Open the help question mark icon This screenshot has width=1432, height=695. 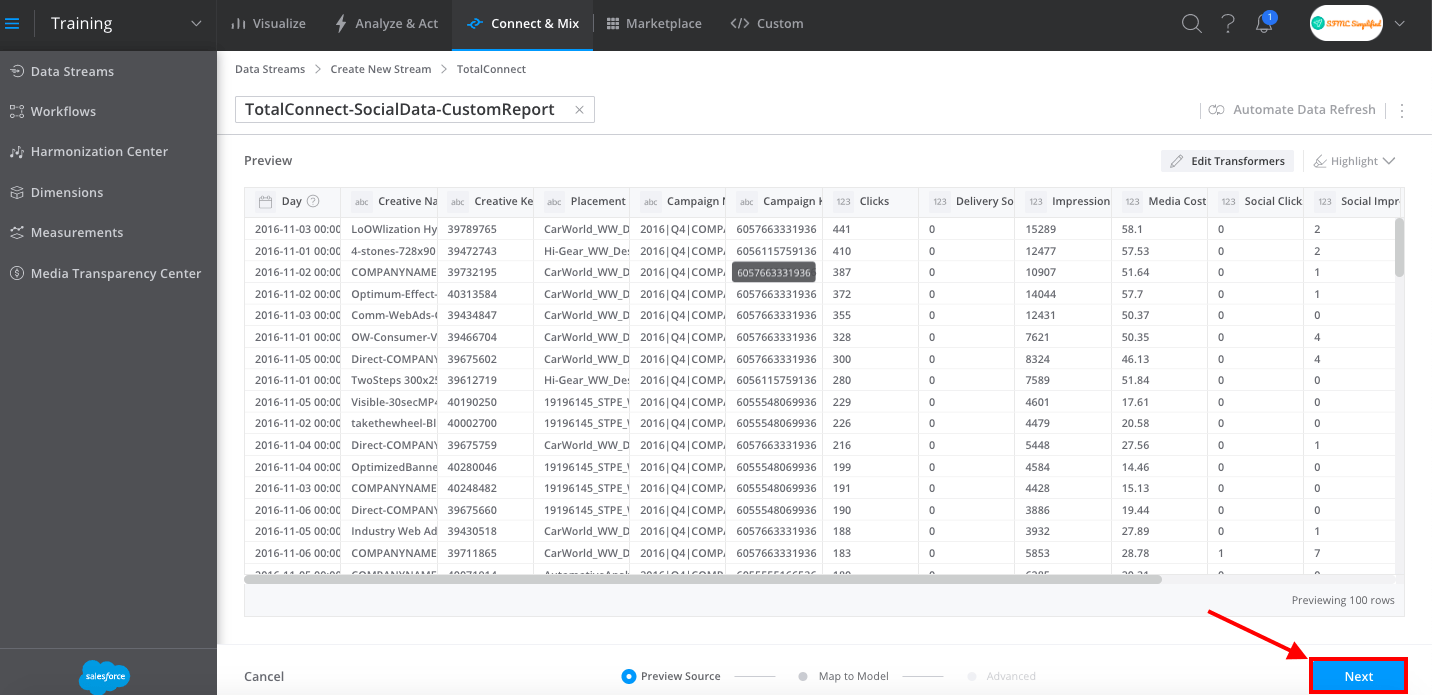[1228, 23]
